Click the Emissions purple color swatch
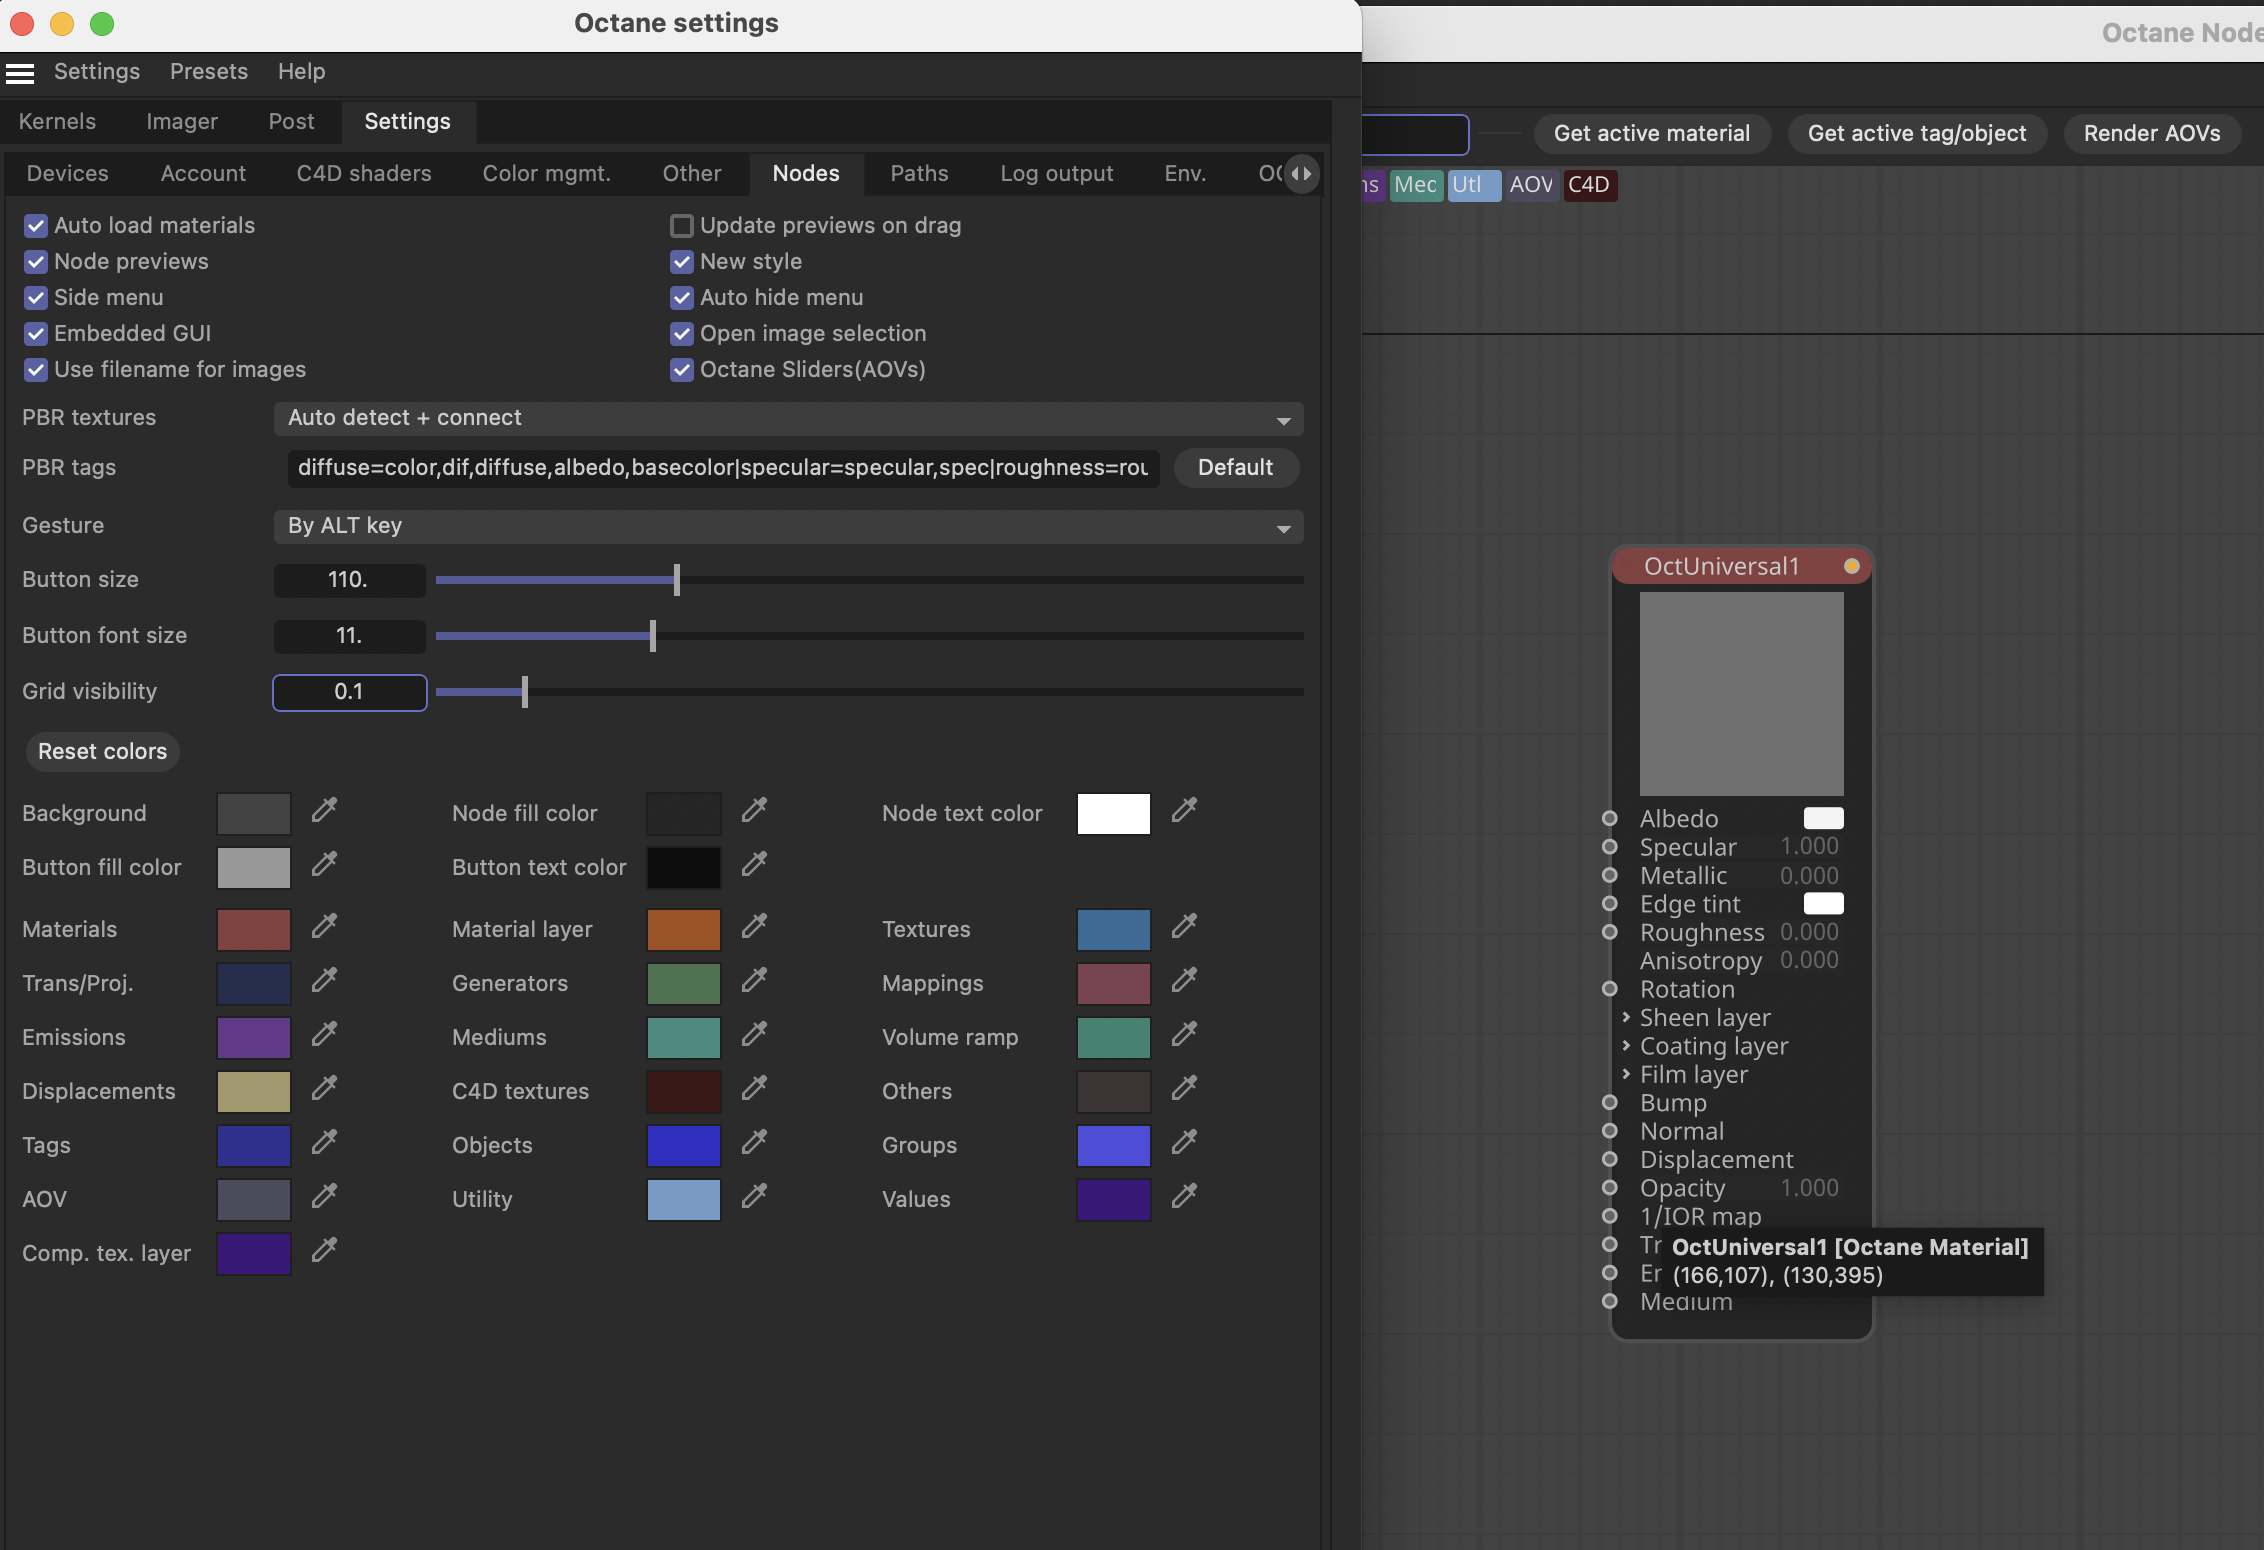This screenshot has width=2264, height=1550. [254, 1038]
